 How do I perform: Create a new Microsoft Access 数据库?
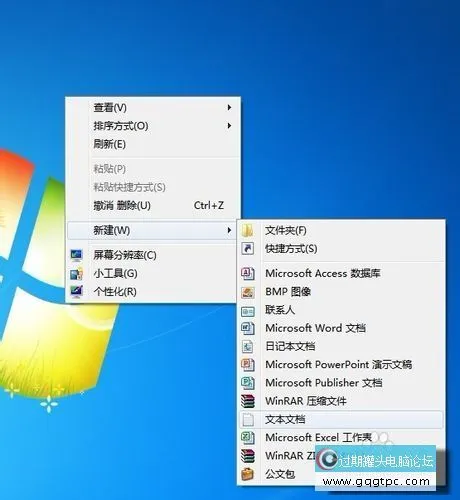click(x=341, y=273)
